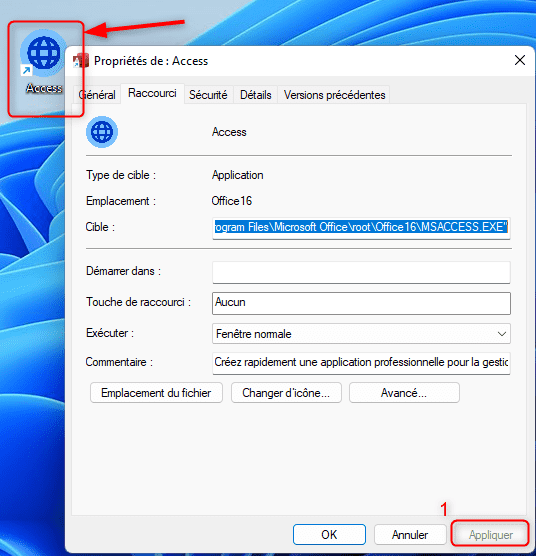Click in the Cible target path field
This screenshot has height=556, width=536.
coord(361,227)
